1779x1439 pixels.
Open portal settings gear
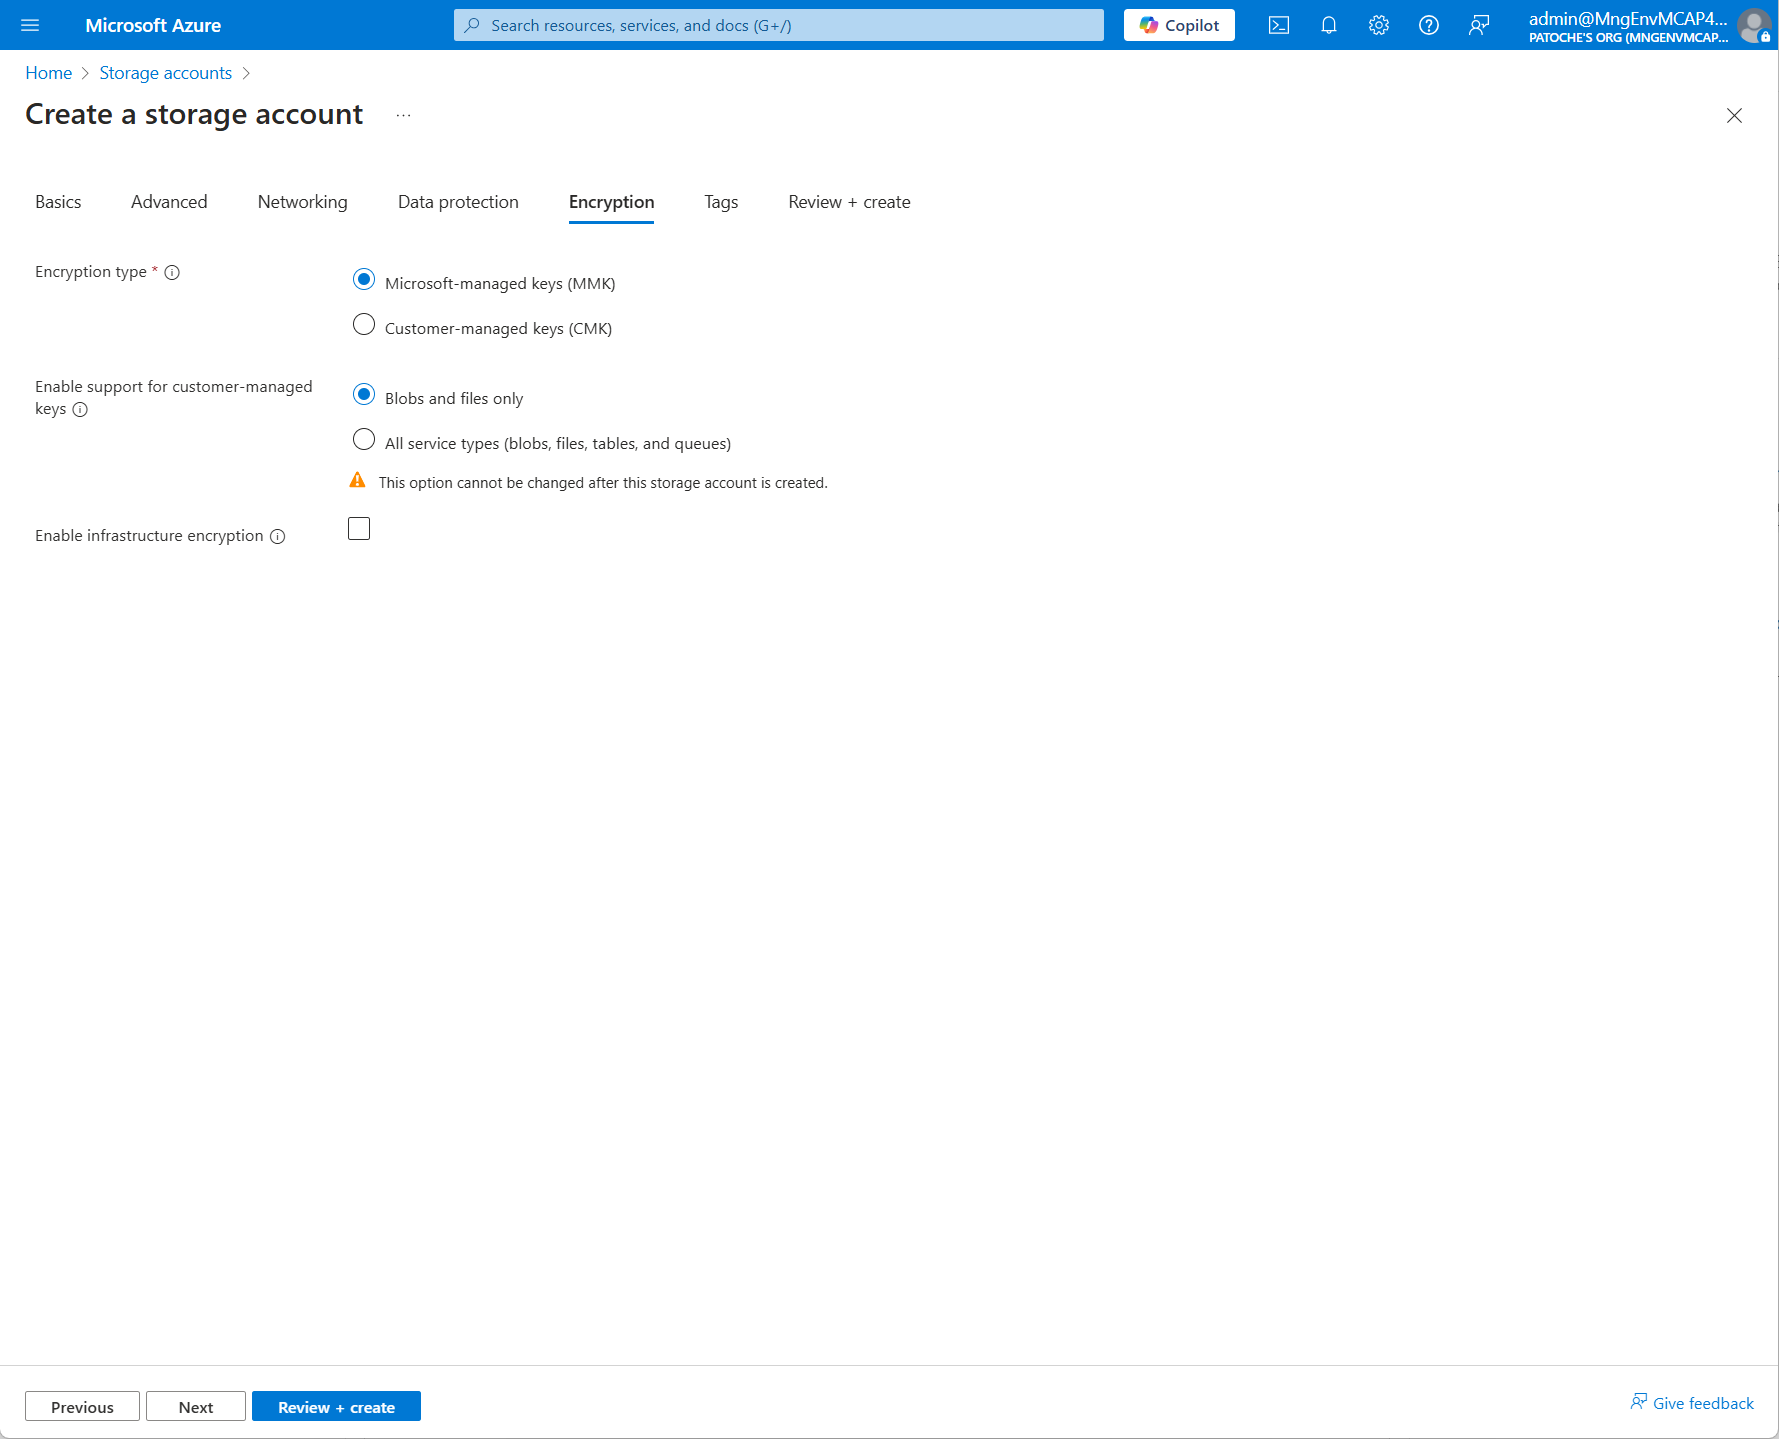(x=1378, y=25)
